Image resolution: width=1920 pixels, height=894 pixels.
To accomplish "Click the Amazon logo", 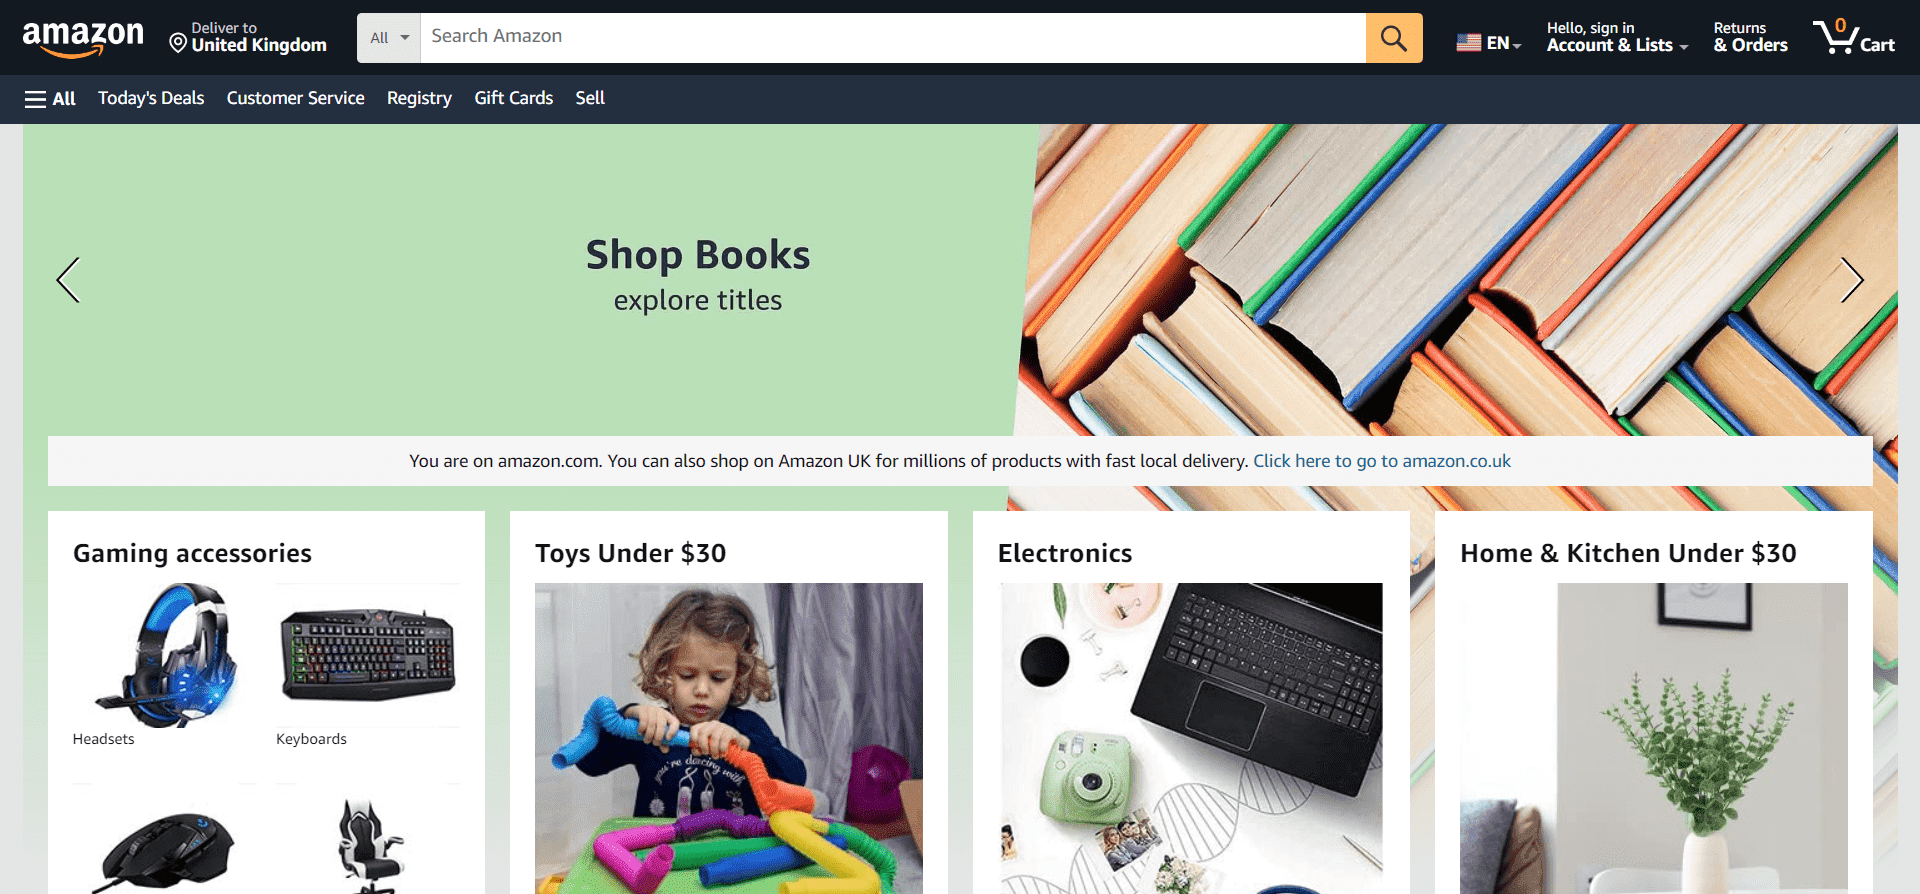I will 83,38.
